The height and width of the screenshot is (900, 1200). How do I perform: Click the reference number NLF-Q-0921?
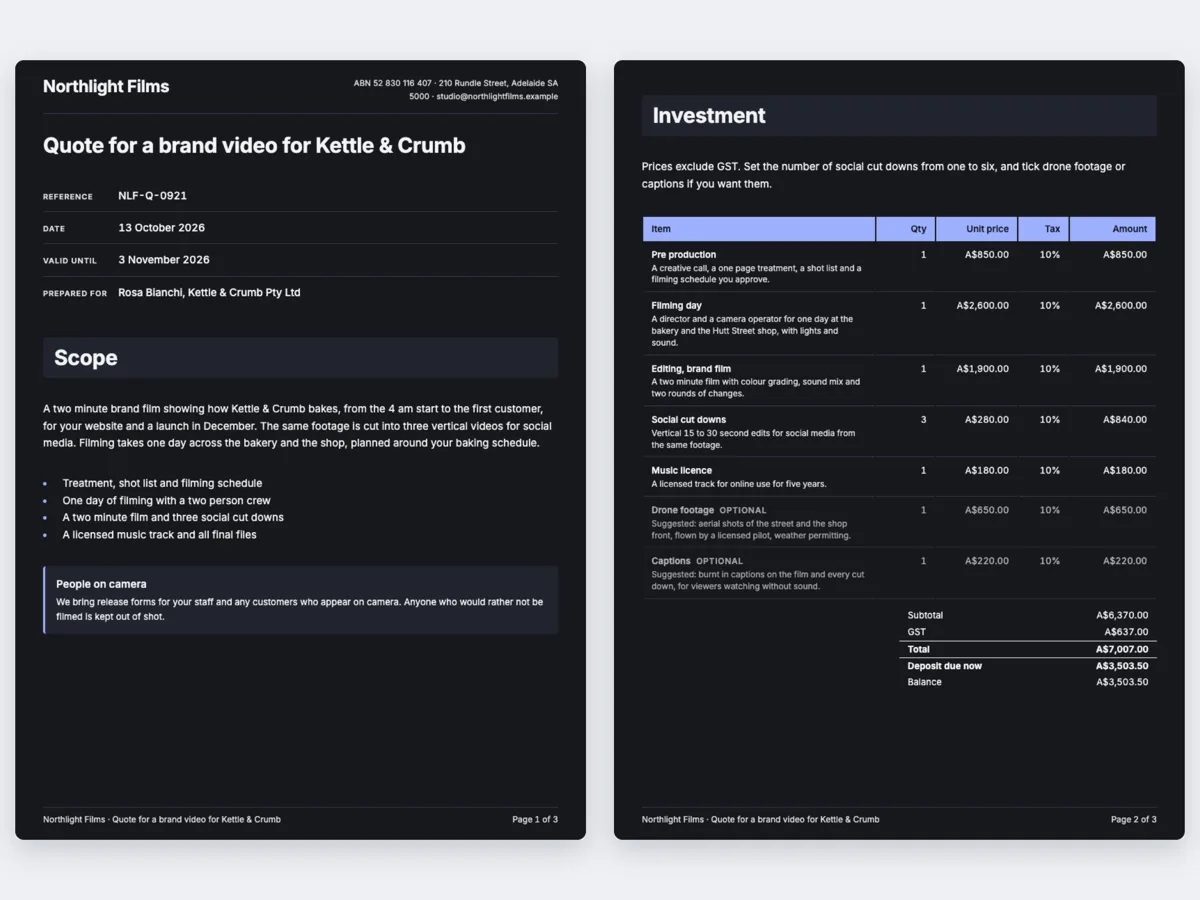(153, 196)
